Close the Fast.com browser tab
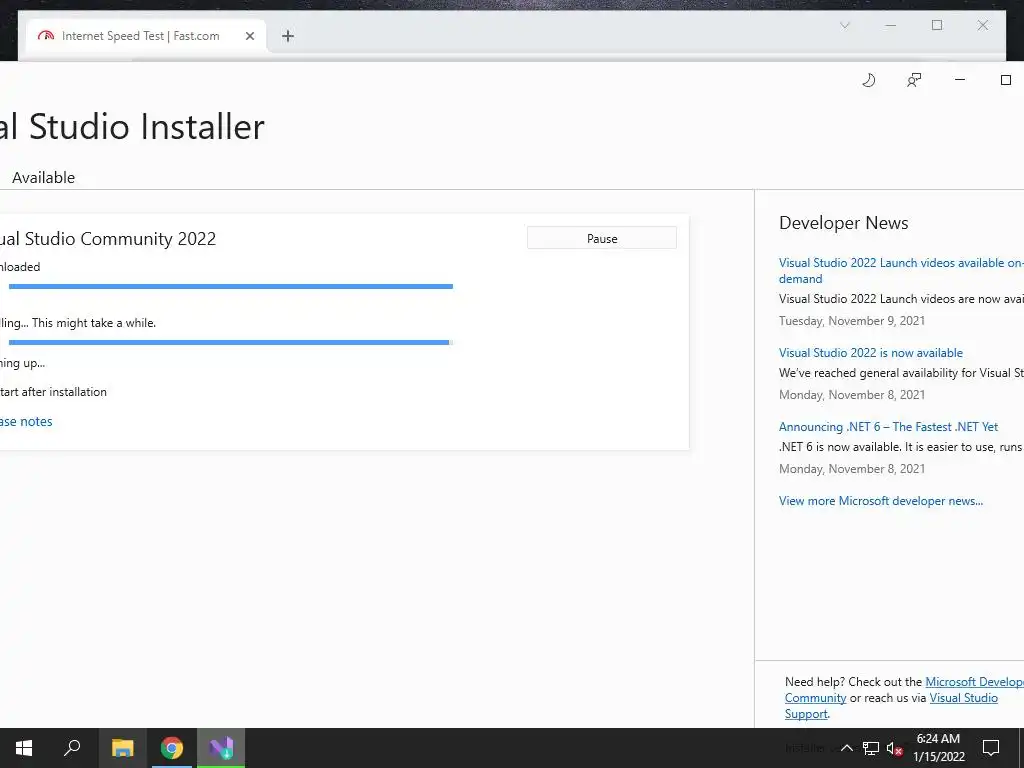This screenshot has width=1024, height=768. (249, 36)
